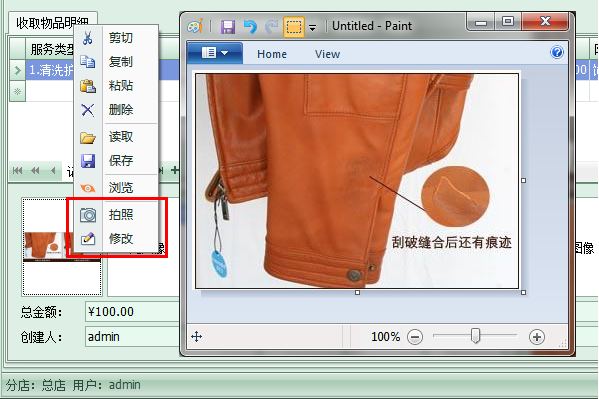Click the Redo arrow in the Paint toolbar
The image size is (599, 399).
coord(272,27)
